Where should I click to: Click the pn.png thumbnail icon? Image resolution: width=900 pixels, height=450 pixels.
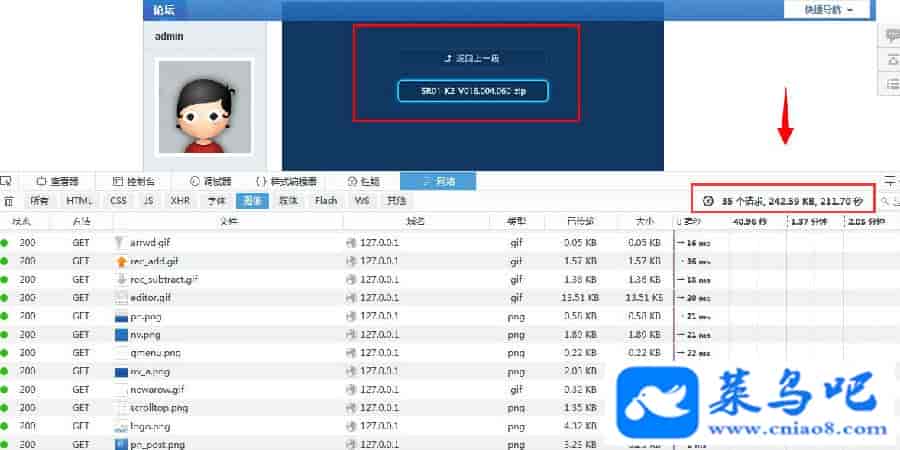click(121, 316)
